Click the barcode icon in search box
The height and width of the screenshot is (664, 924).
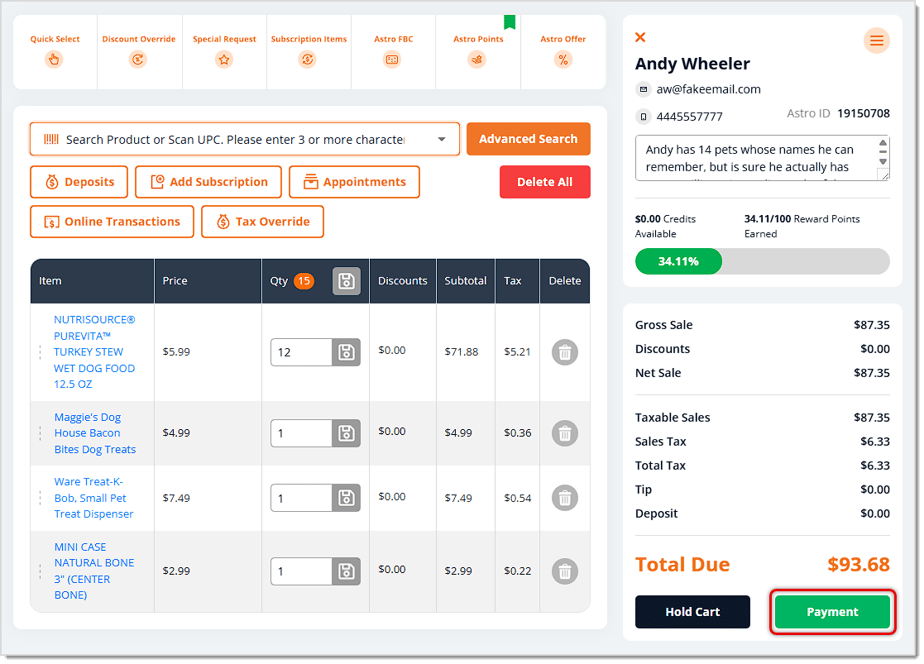[x=51, y=140]
